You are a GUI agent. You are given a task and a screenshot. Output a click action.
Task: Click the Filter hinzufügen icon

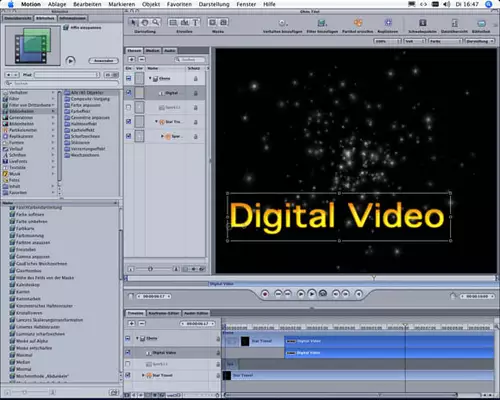(322, 23)
